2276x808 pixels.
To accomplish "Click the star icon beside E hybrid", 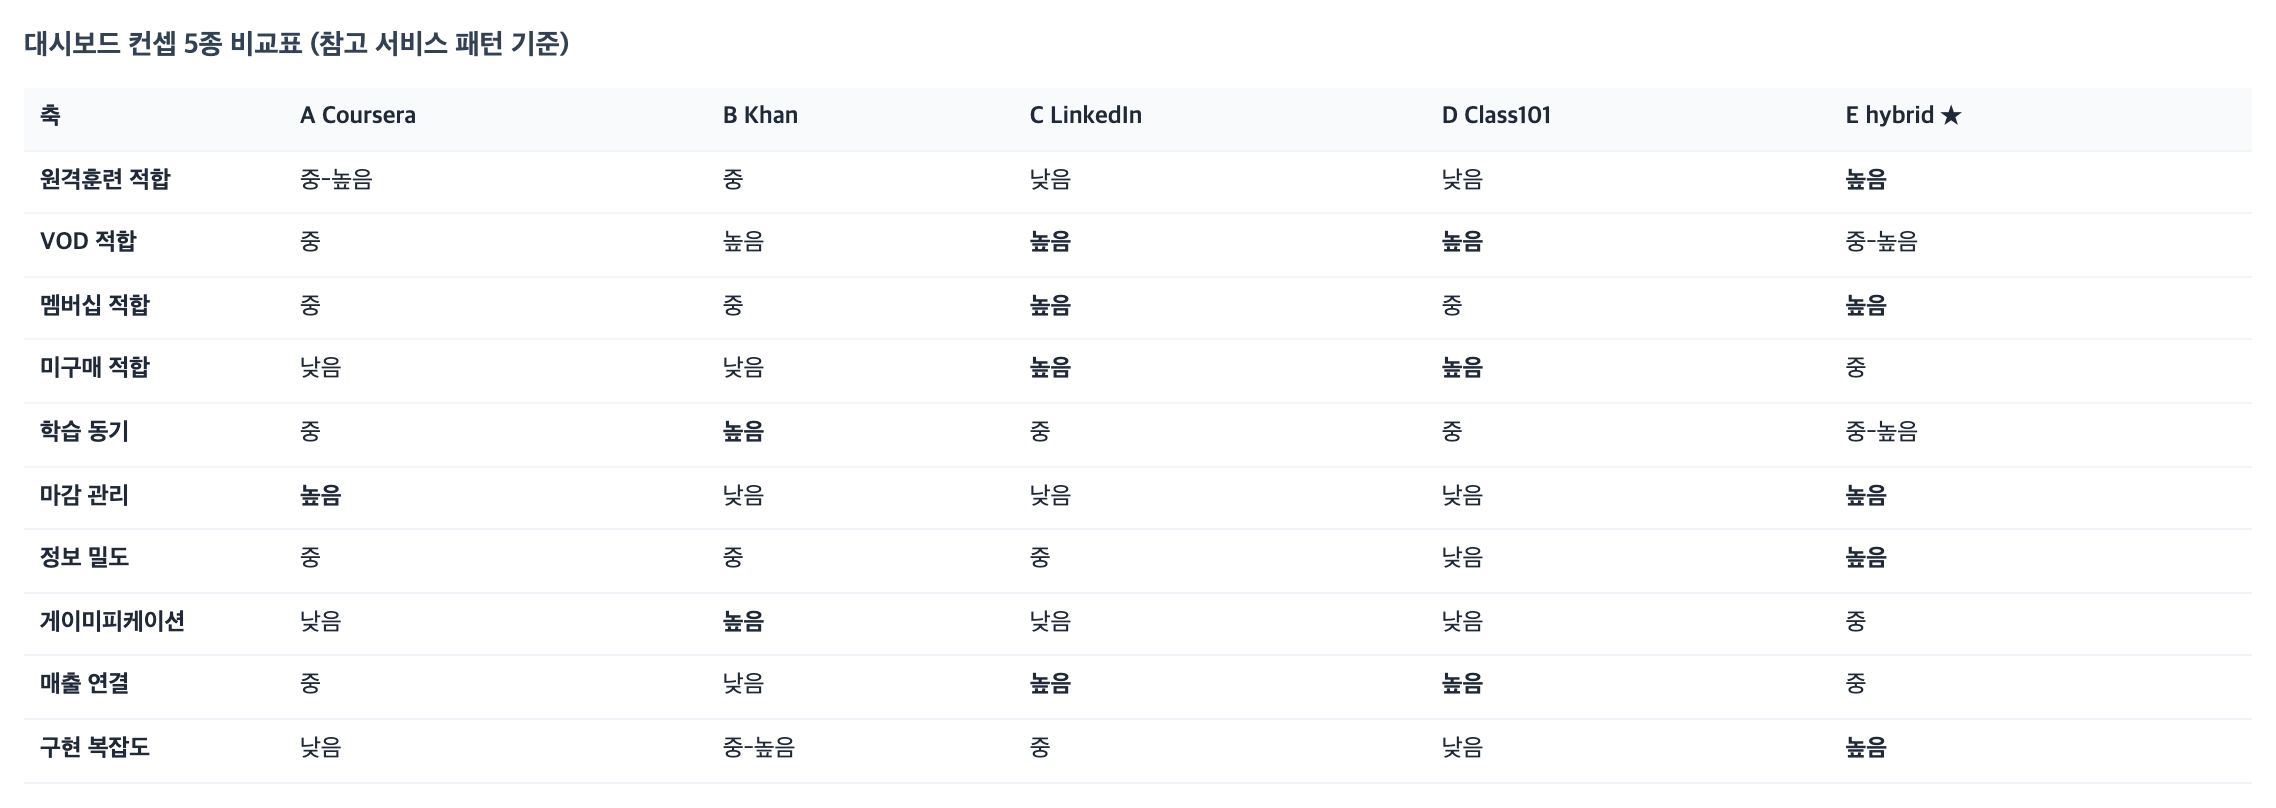I will click(x=1951, y=116).
